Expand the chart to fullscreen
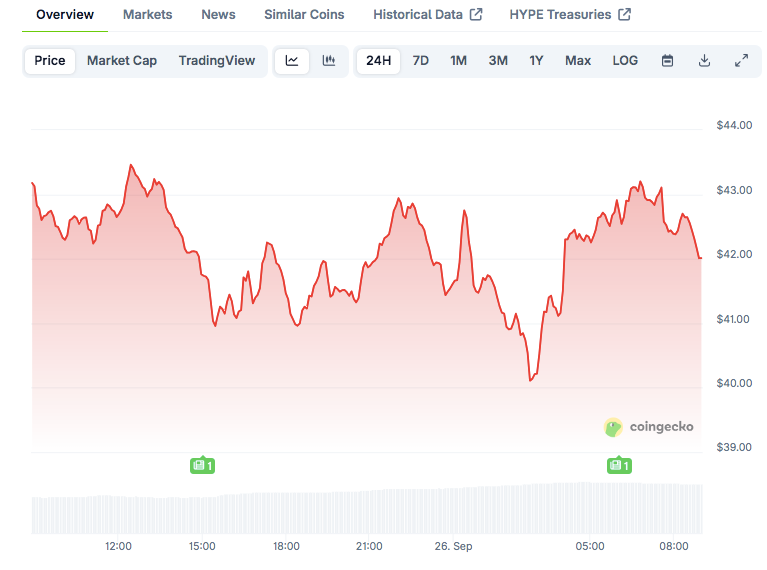The image size is (767, 570). pos(742,61)
